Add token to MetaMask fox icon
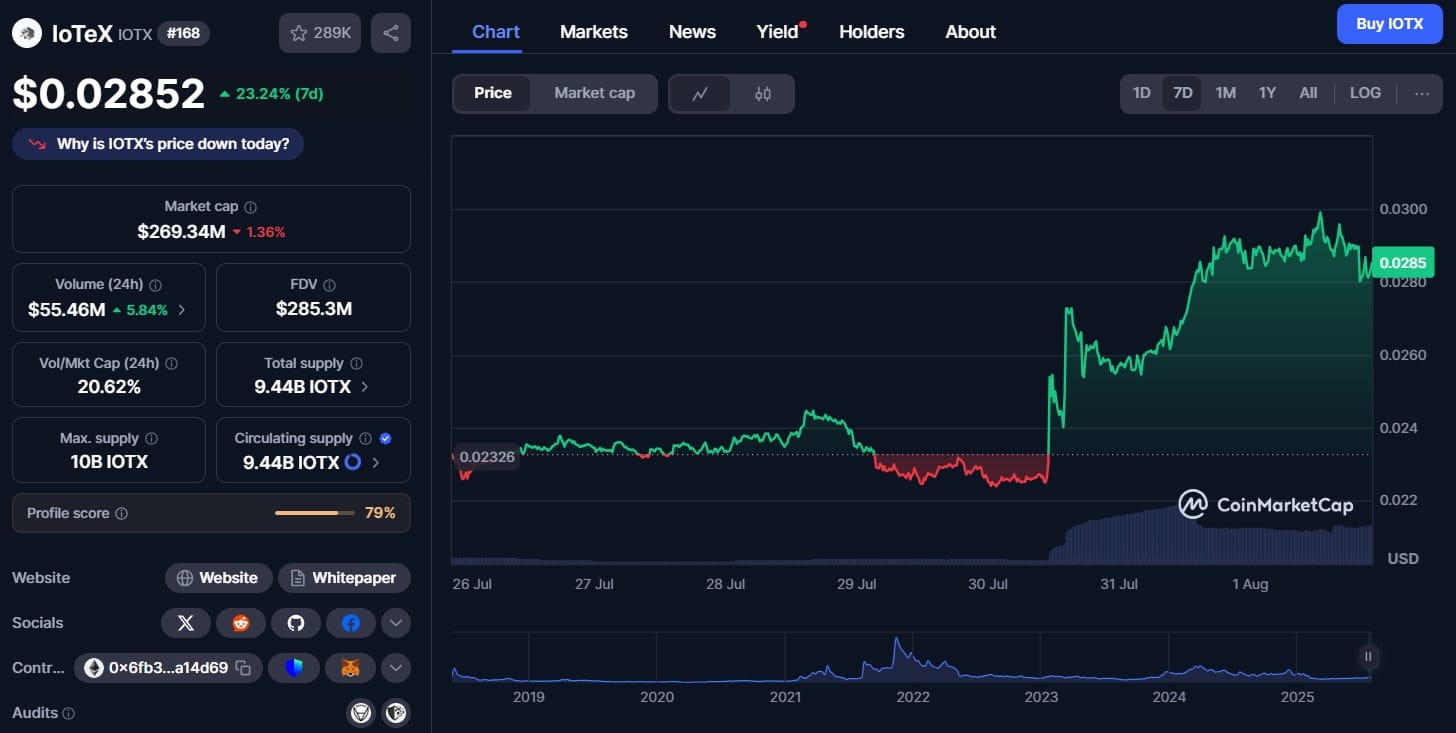Image resolution: width=1456 pixels, height=733 pixels. point(350,668)
